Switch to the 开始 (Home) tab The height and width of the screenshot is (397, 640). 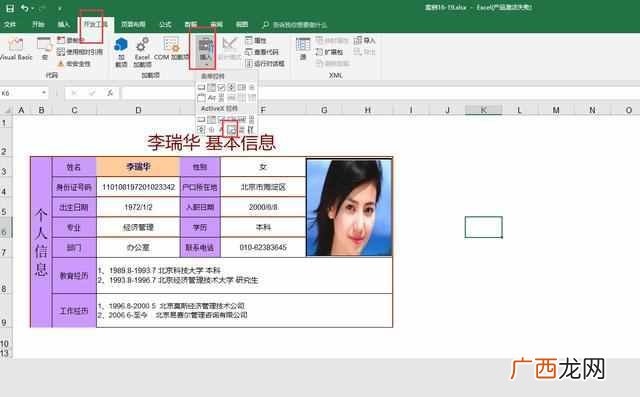[x=38, y=24]
